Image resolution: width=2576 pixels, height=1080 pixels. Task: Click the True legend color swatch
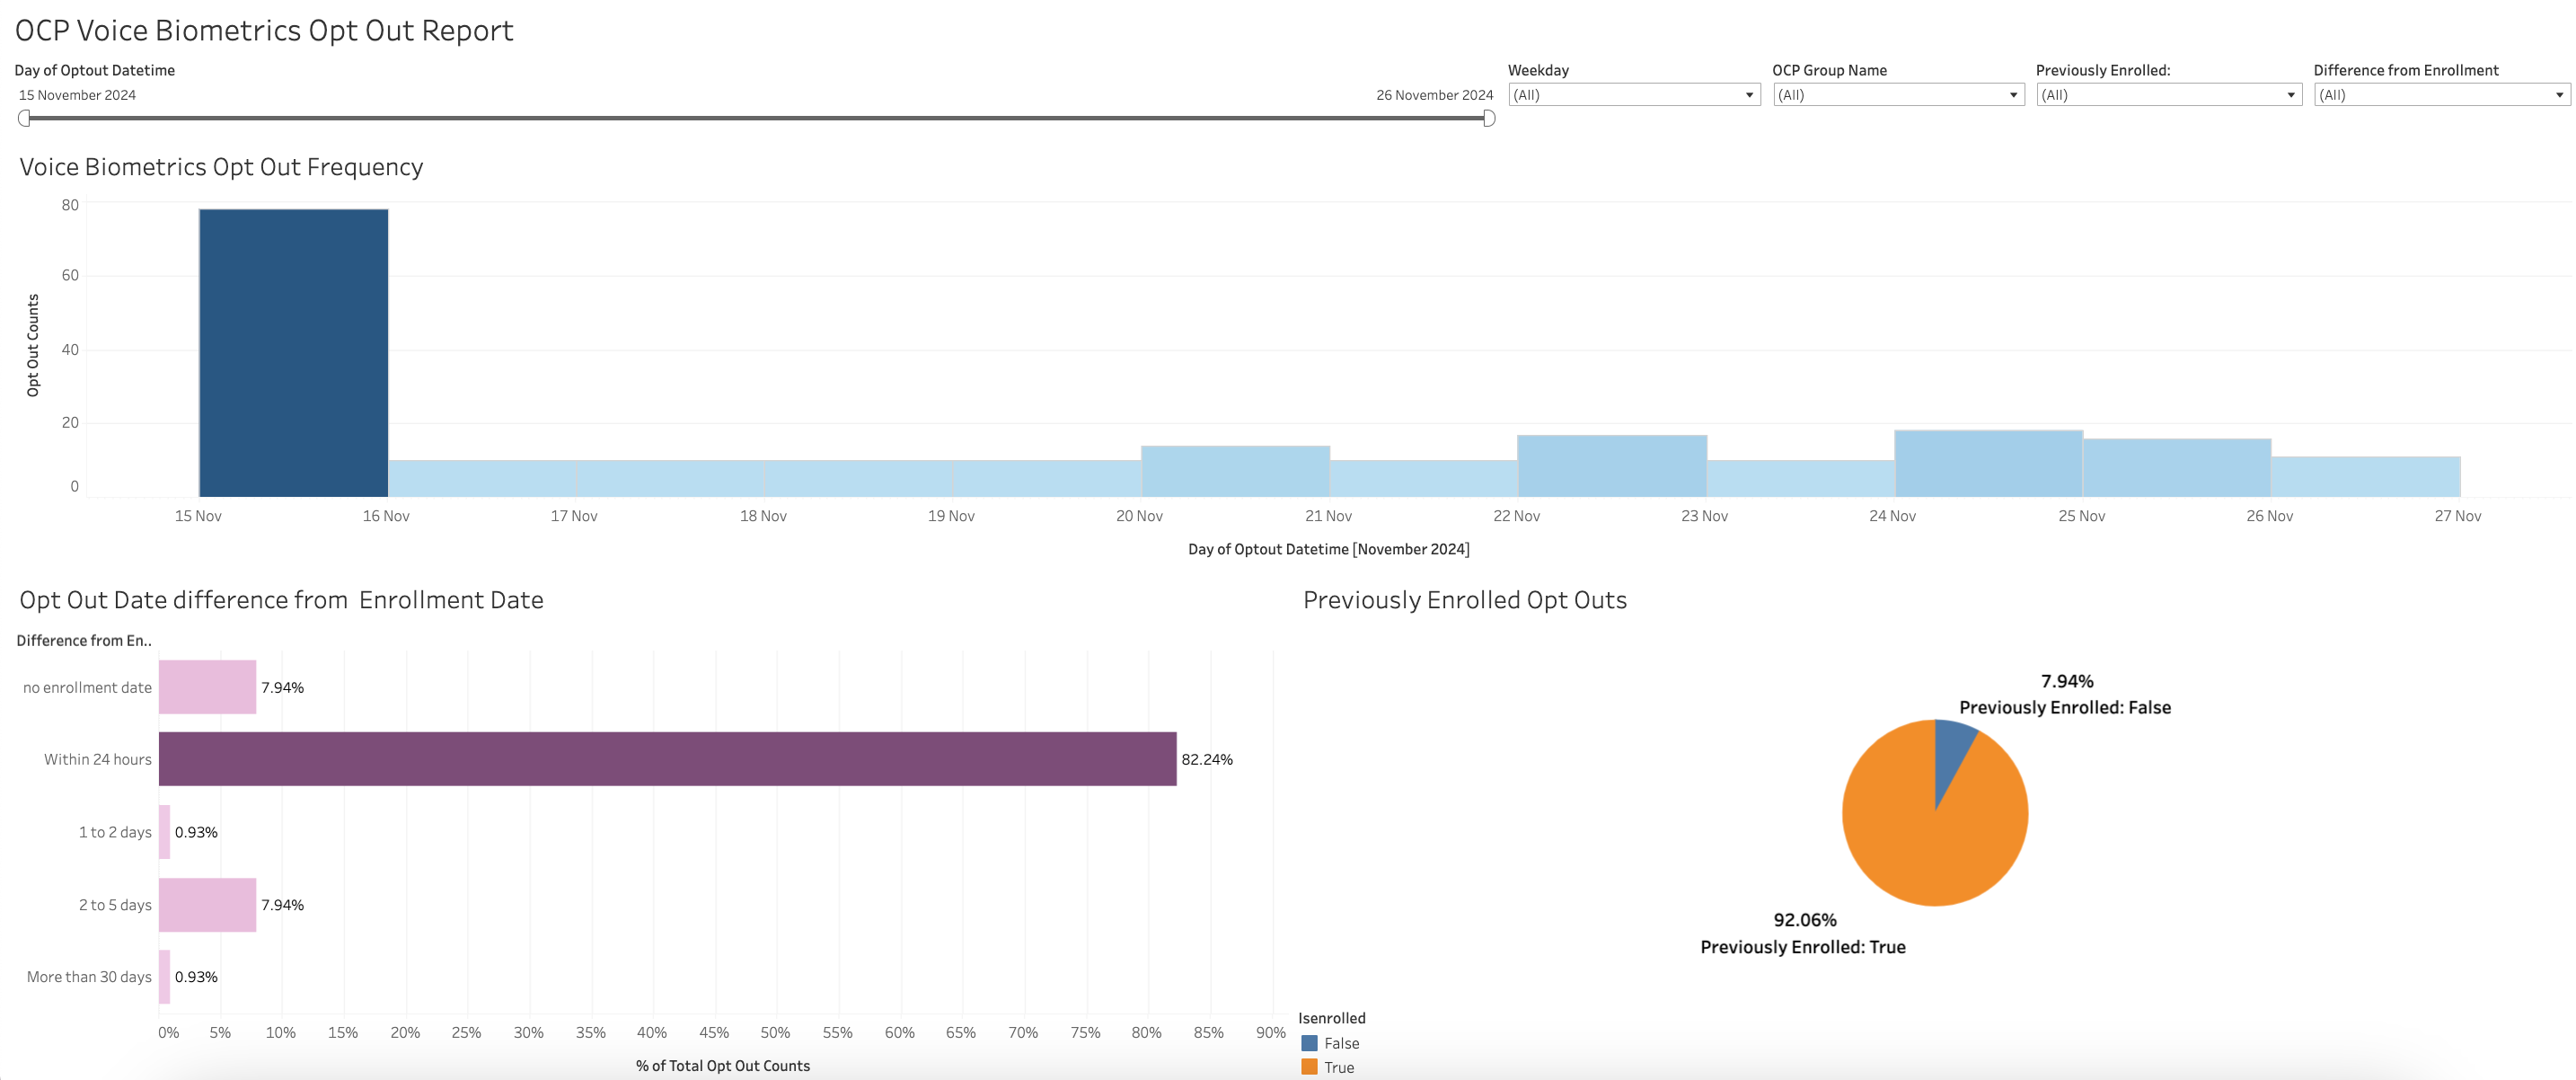1309,1067
